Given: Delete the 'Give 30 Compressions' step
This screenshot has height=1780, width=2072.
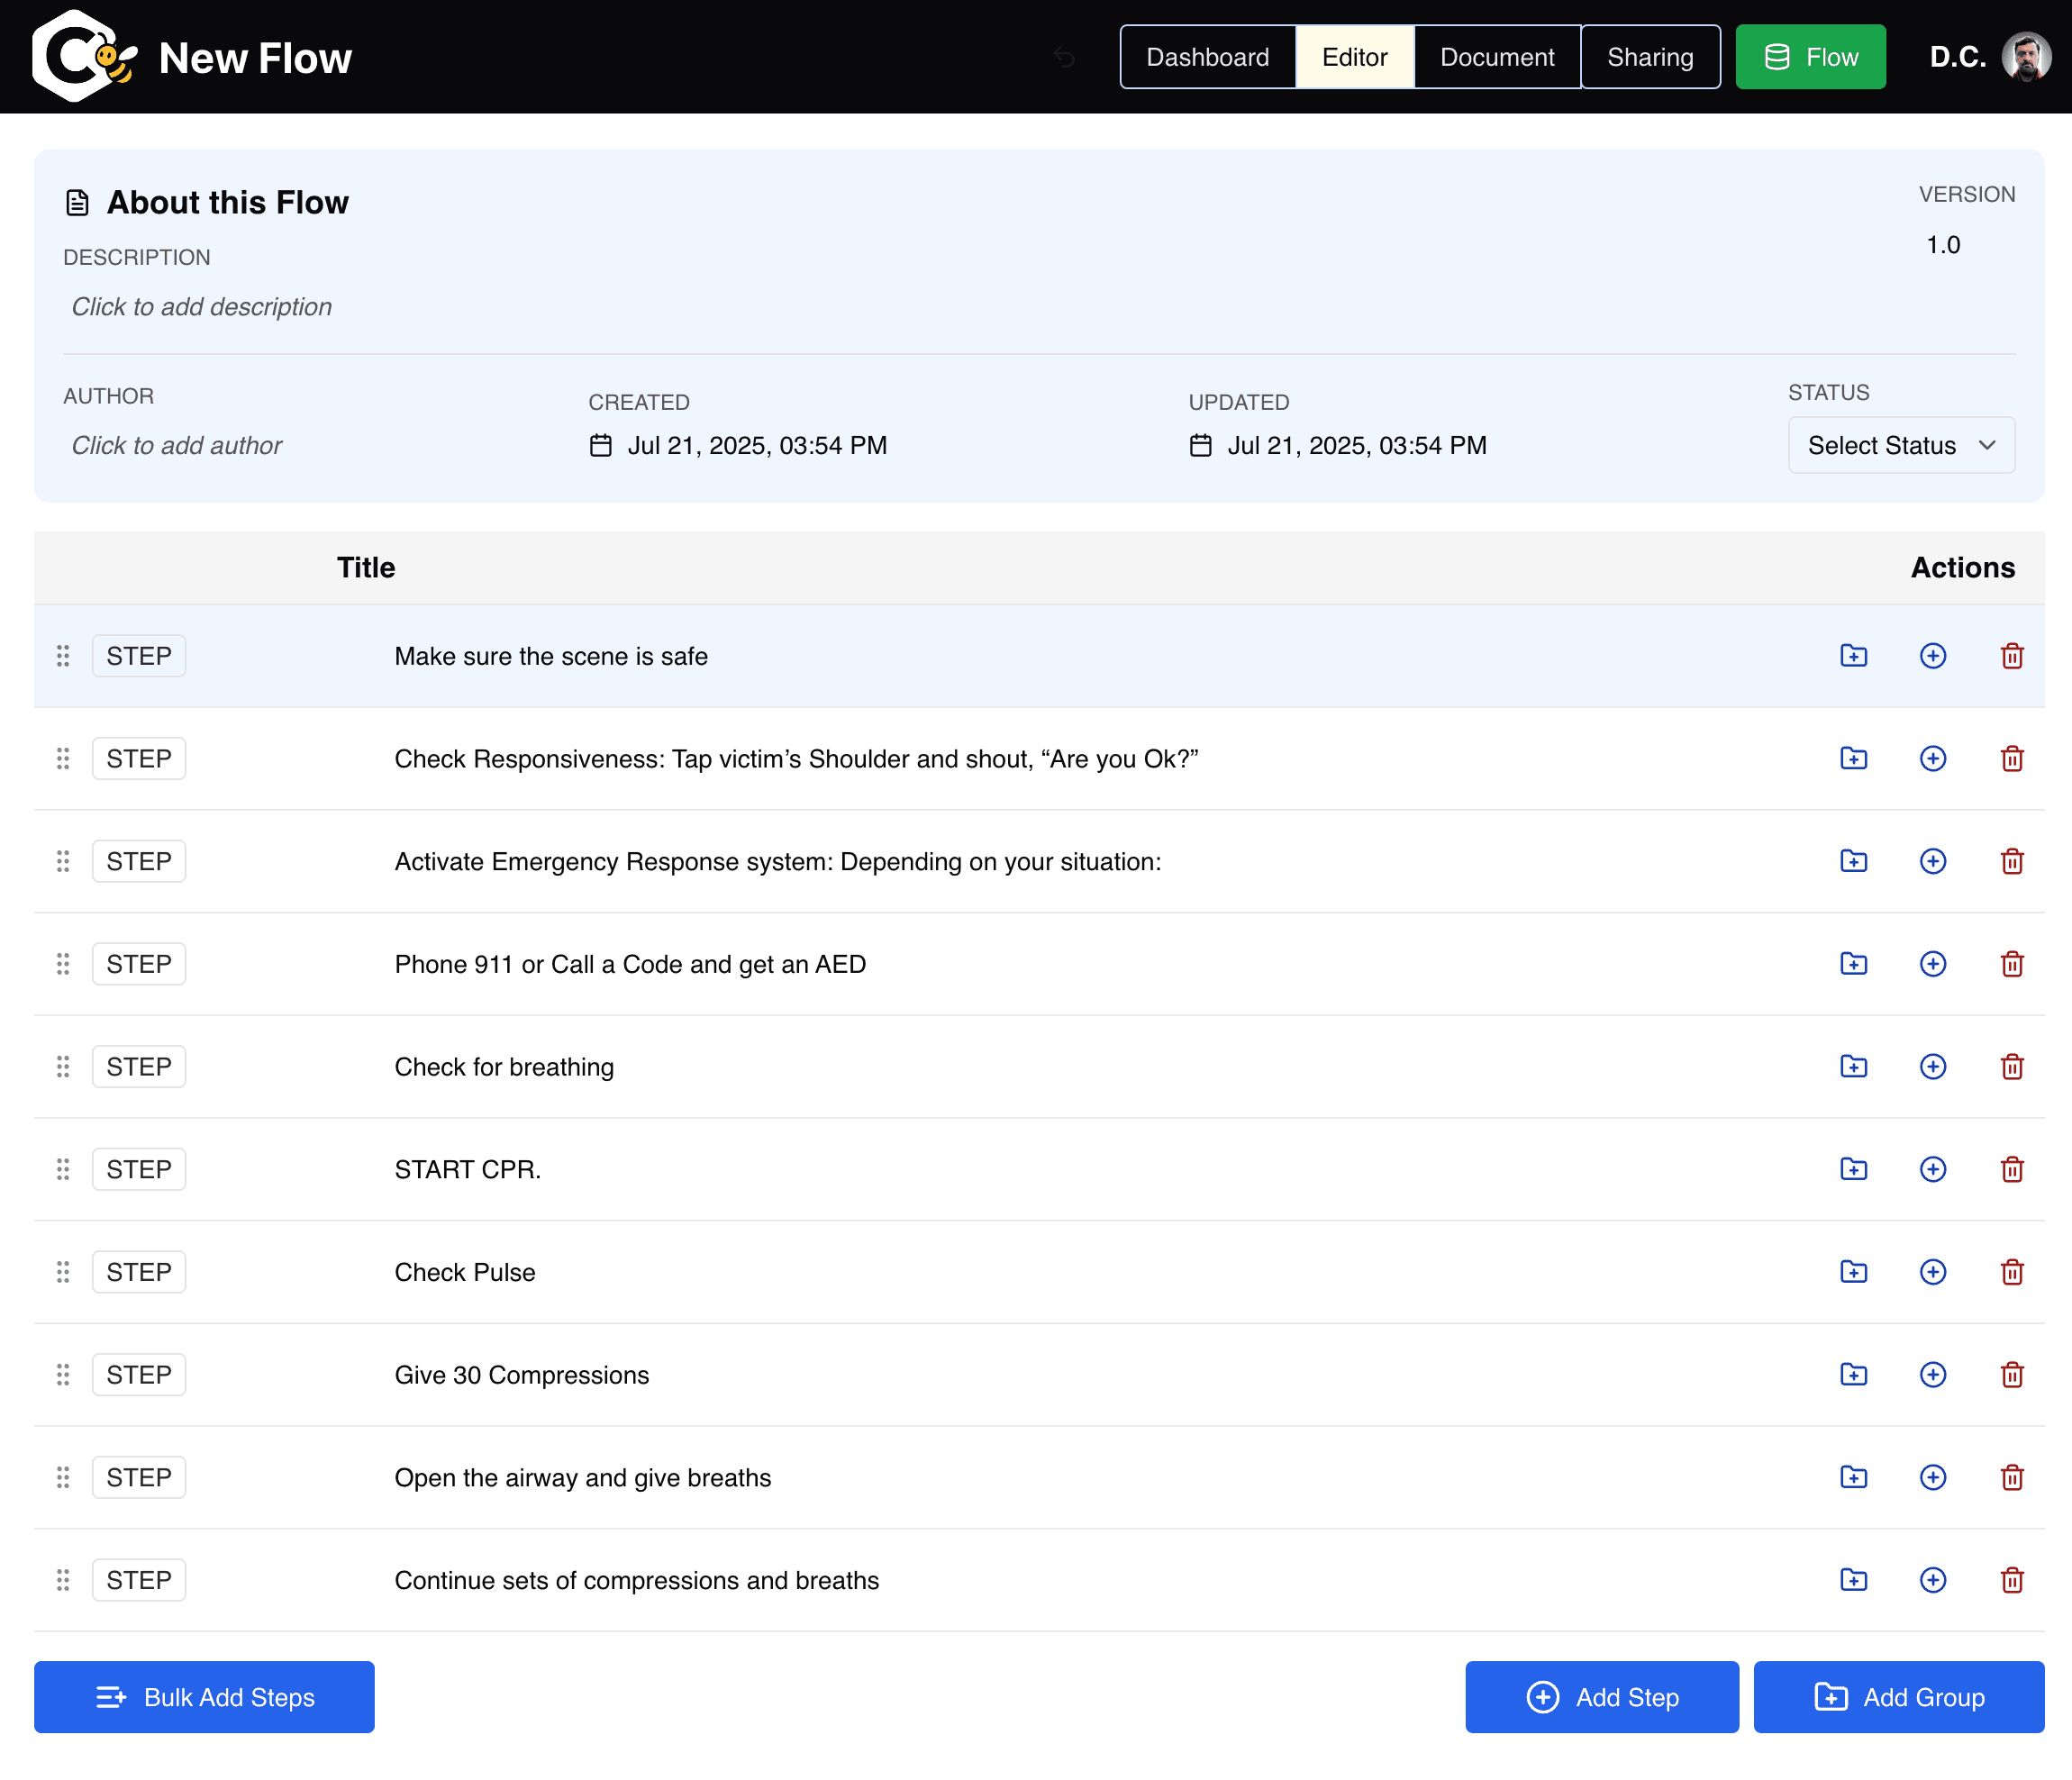Looking at the screenshot, I should [x=2012, y=1375].
